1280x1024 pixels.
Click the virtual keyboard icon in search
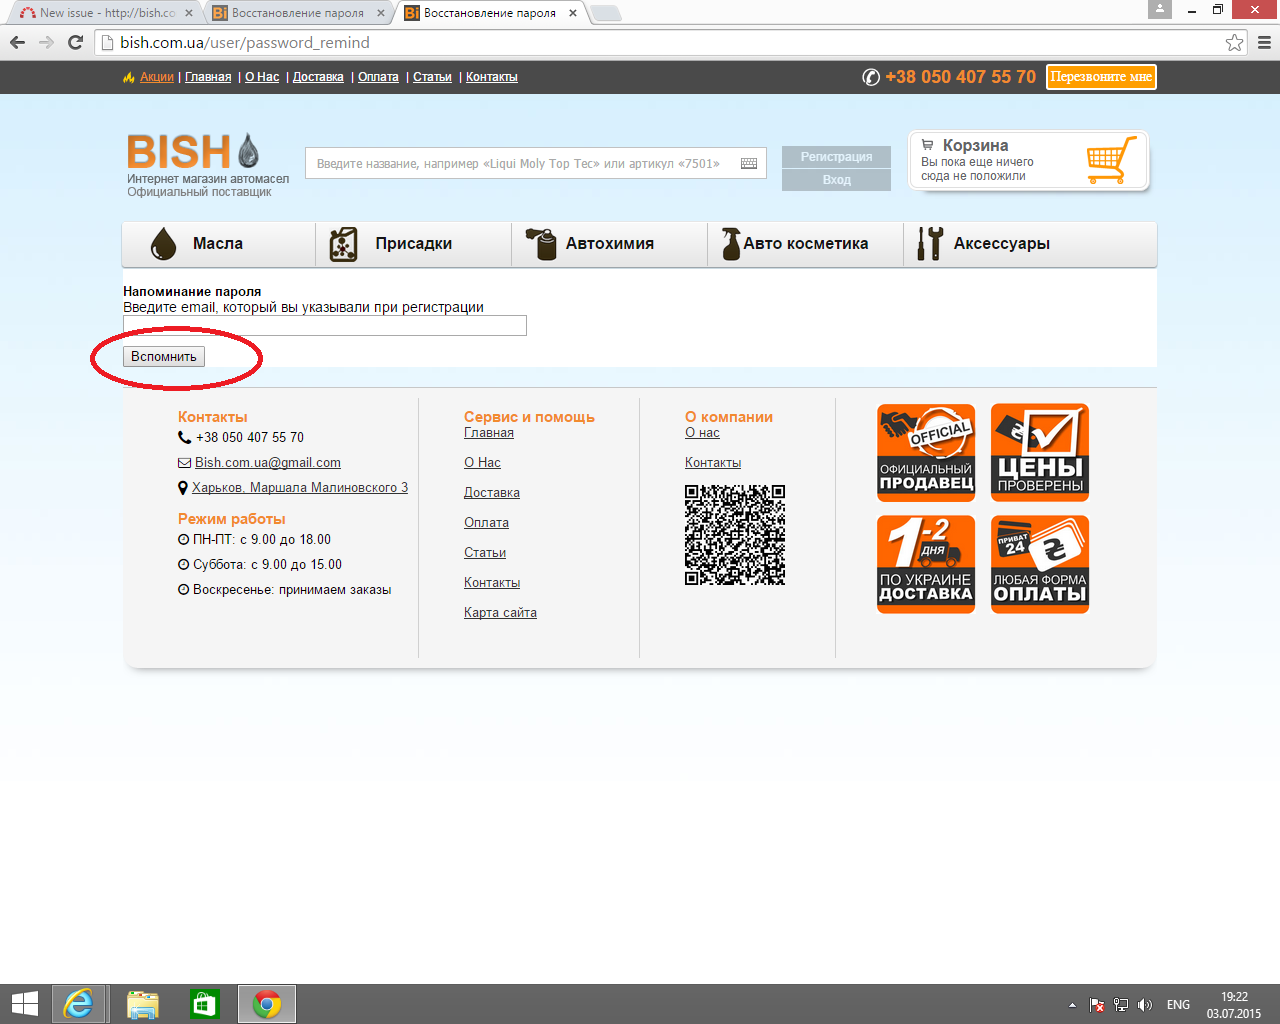pyautogui.click(x=748, y=164)
